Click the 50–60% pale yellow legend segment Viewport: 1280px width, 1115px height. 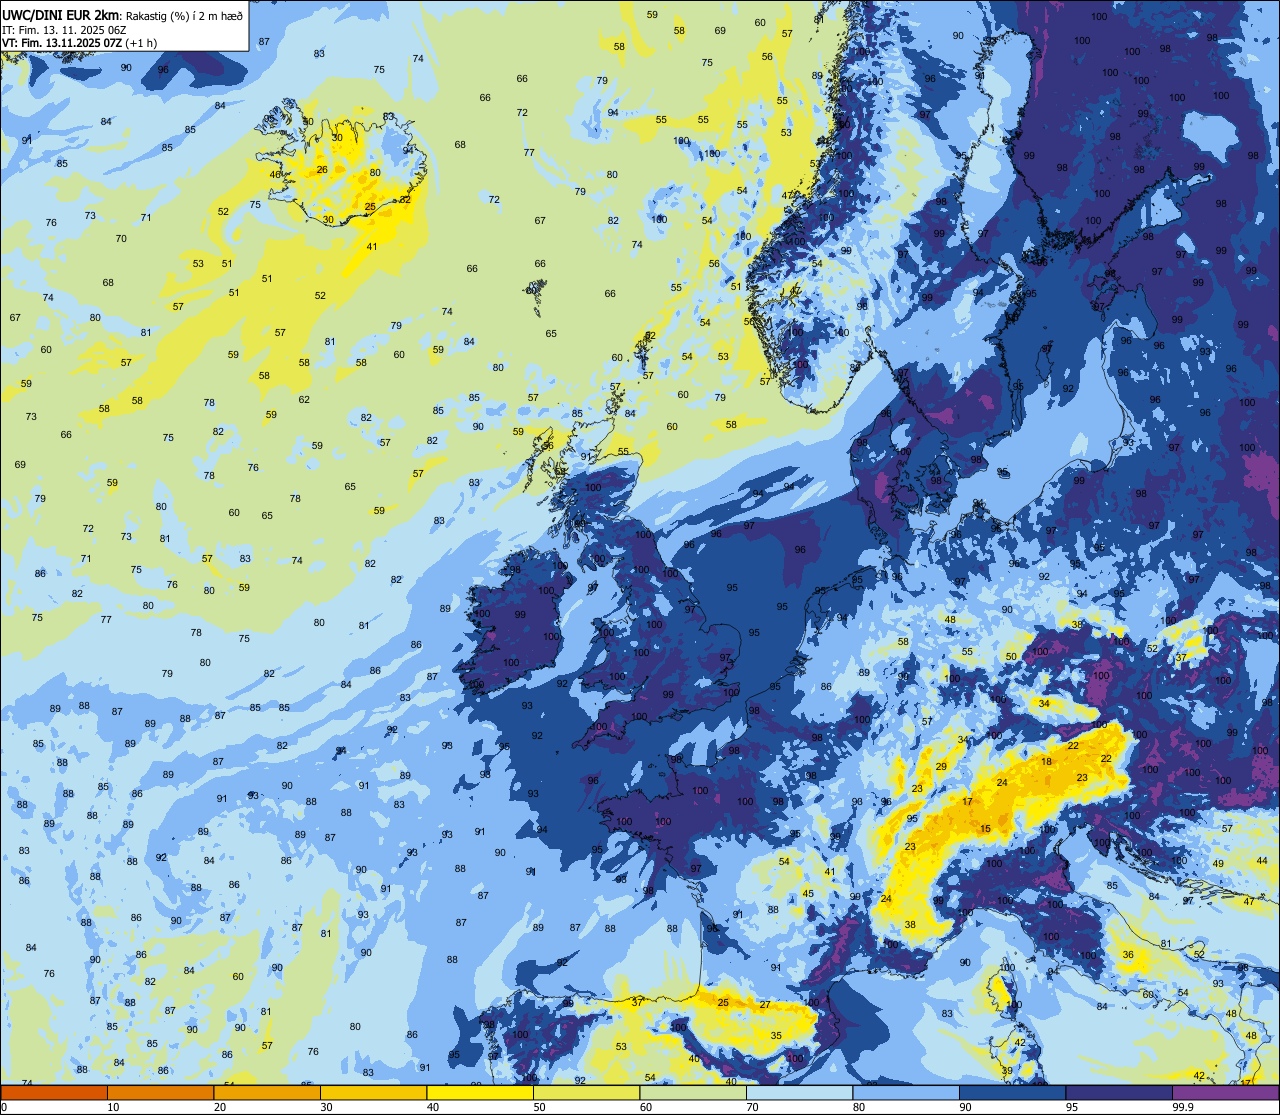[x=586, y=1092]
